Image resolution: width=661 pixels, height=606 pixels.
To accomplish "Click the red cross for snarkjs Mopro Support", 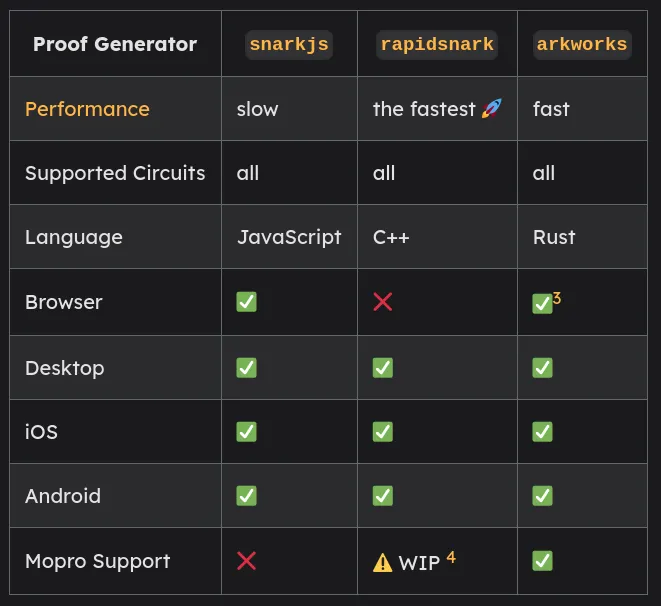I will (246, 561).
